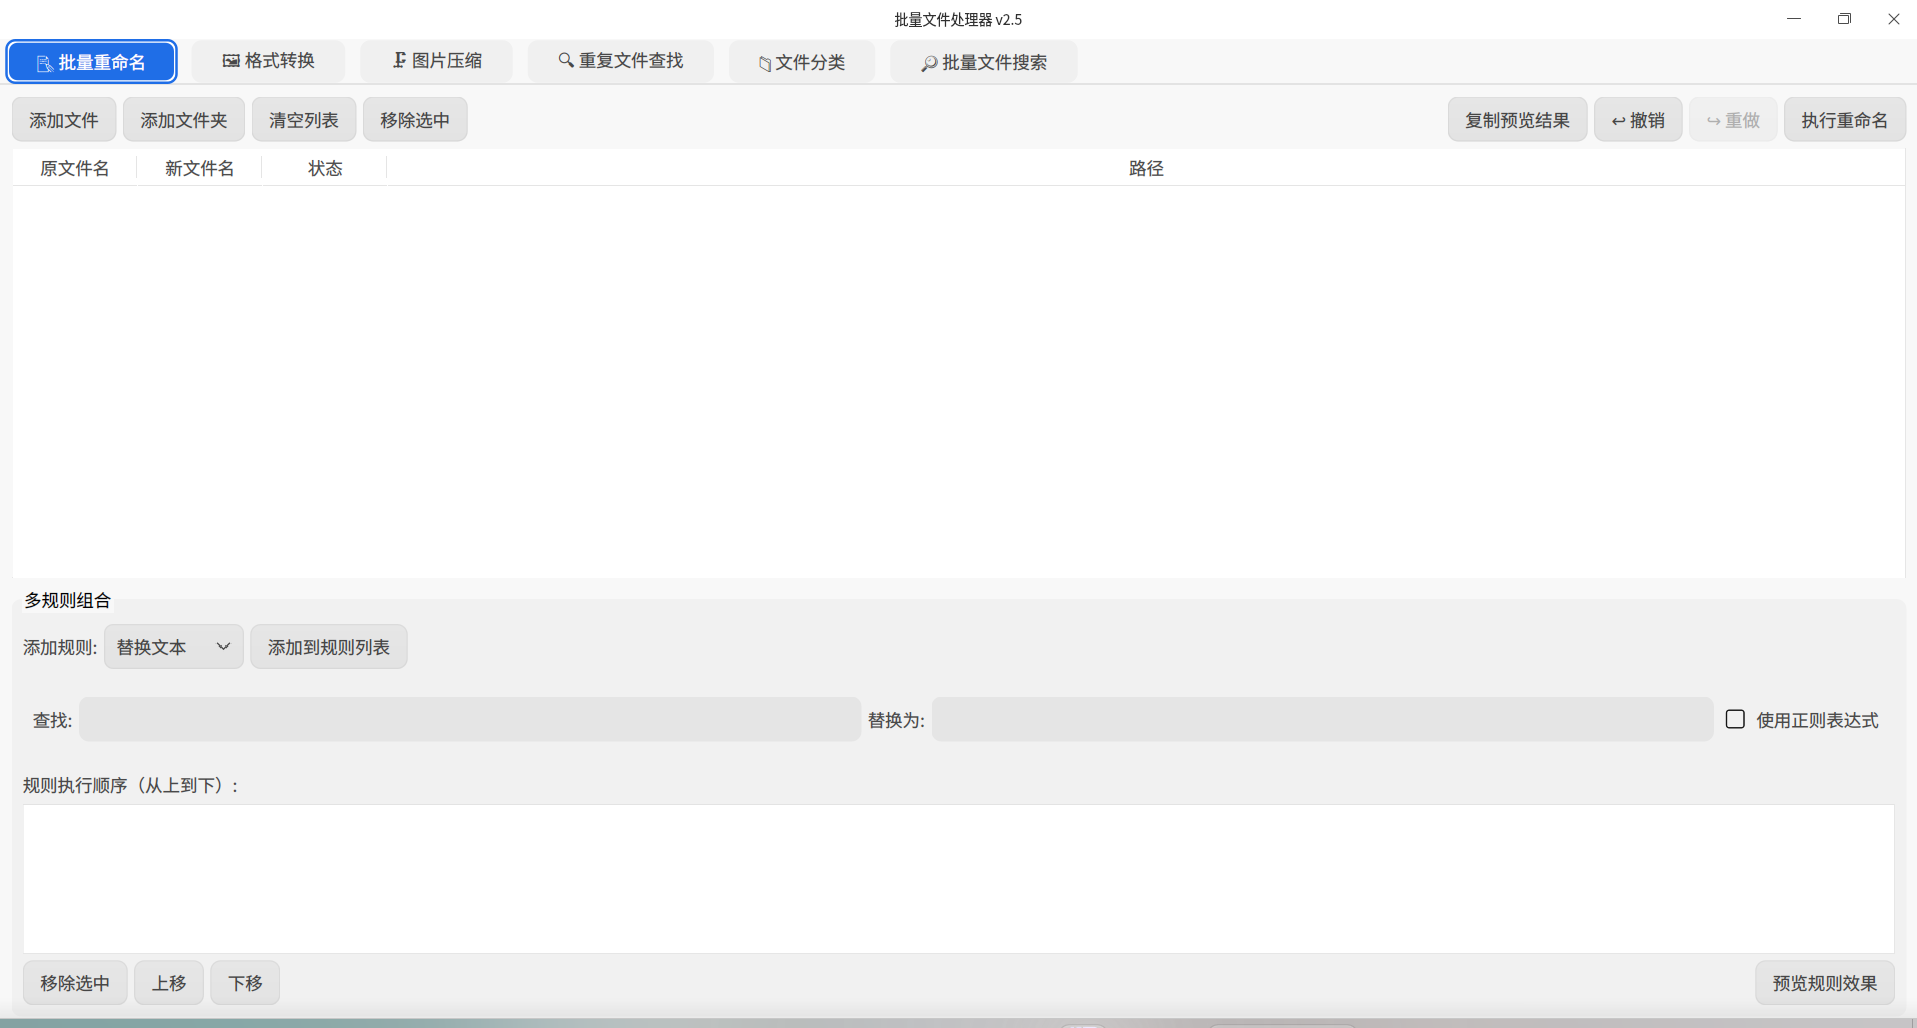This screenshot has width=1917, height=1028.
Task: Close the 批量文件处理器 window
Action: [1893, 19]
